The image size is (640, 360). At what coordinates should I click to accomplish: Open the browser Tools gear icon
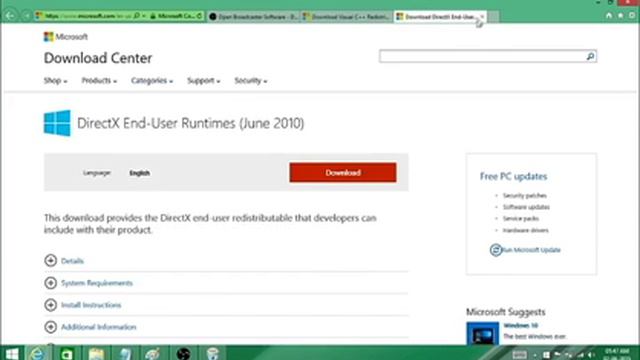point(632,16)
